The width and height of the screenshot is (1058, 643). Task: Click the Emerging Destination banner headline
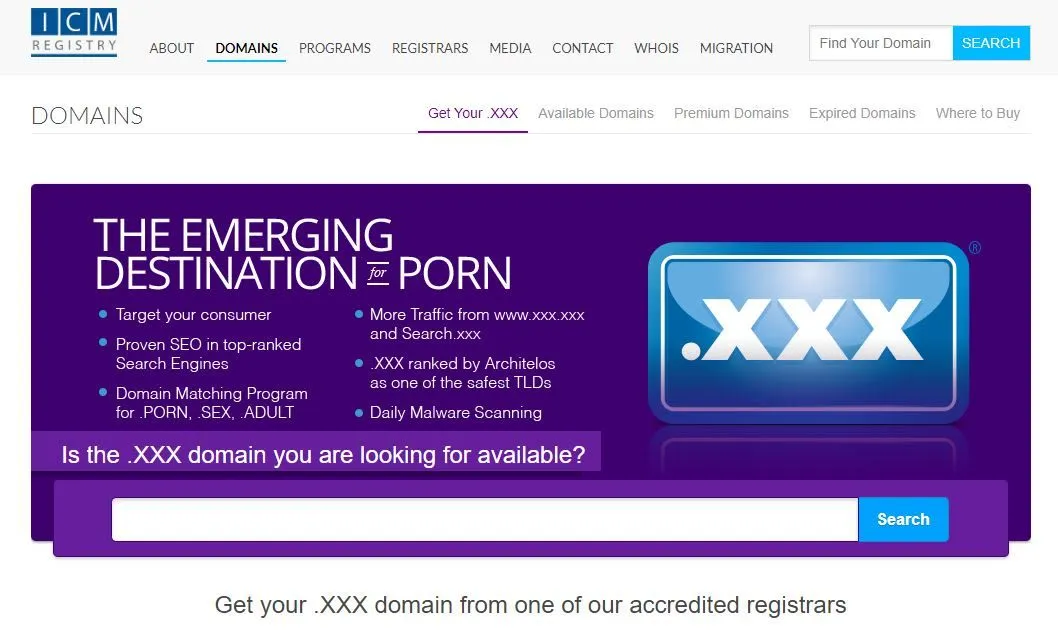click(x=302, y=254)
